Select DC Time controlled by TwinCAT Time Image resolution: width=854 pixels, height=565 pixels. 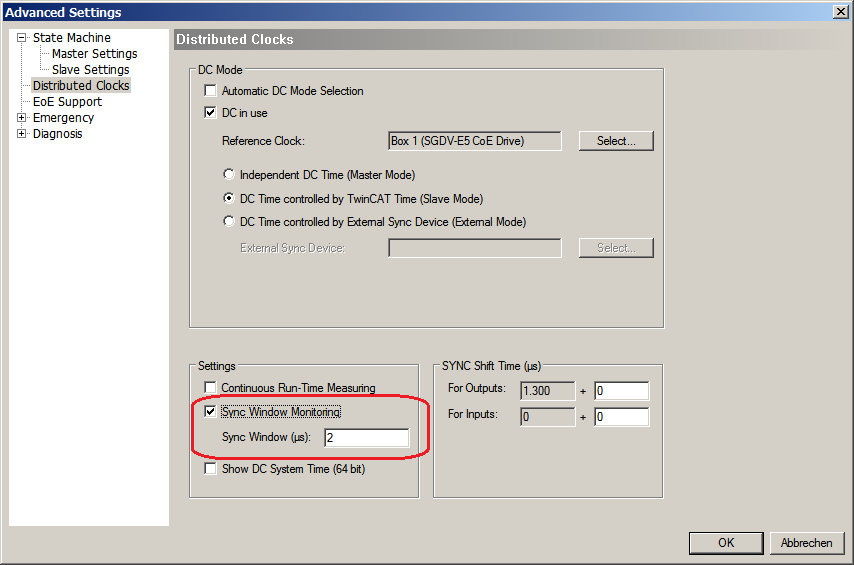[x=229, y=199]
